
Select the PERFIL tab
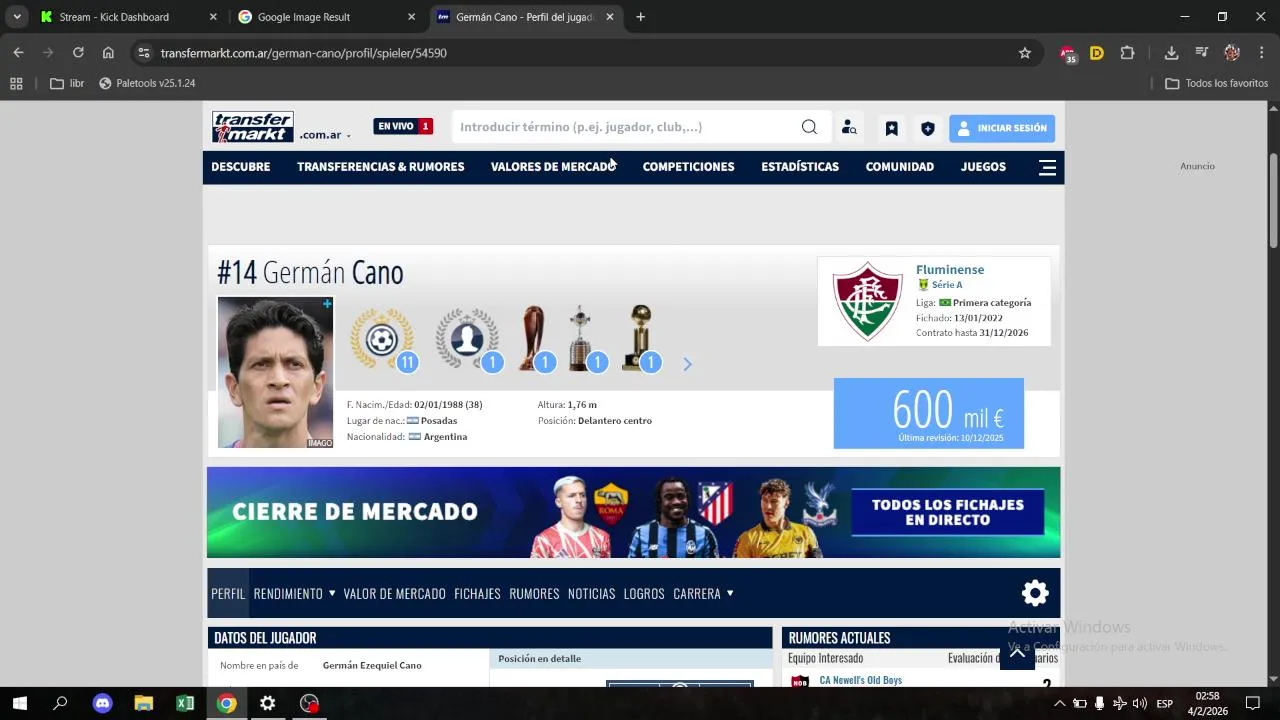pos(228,593)
